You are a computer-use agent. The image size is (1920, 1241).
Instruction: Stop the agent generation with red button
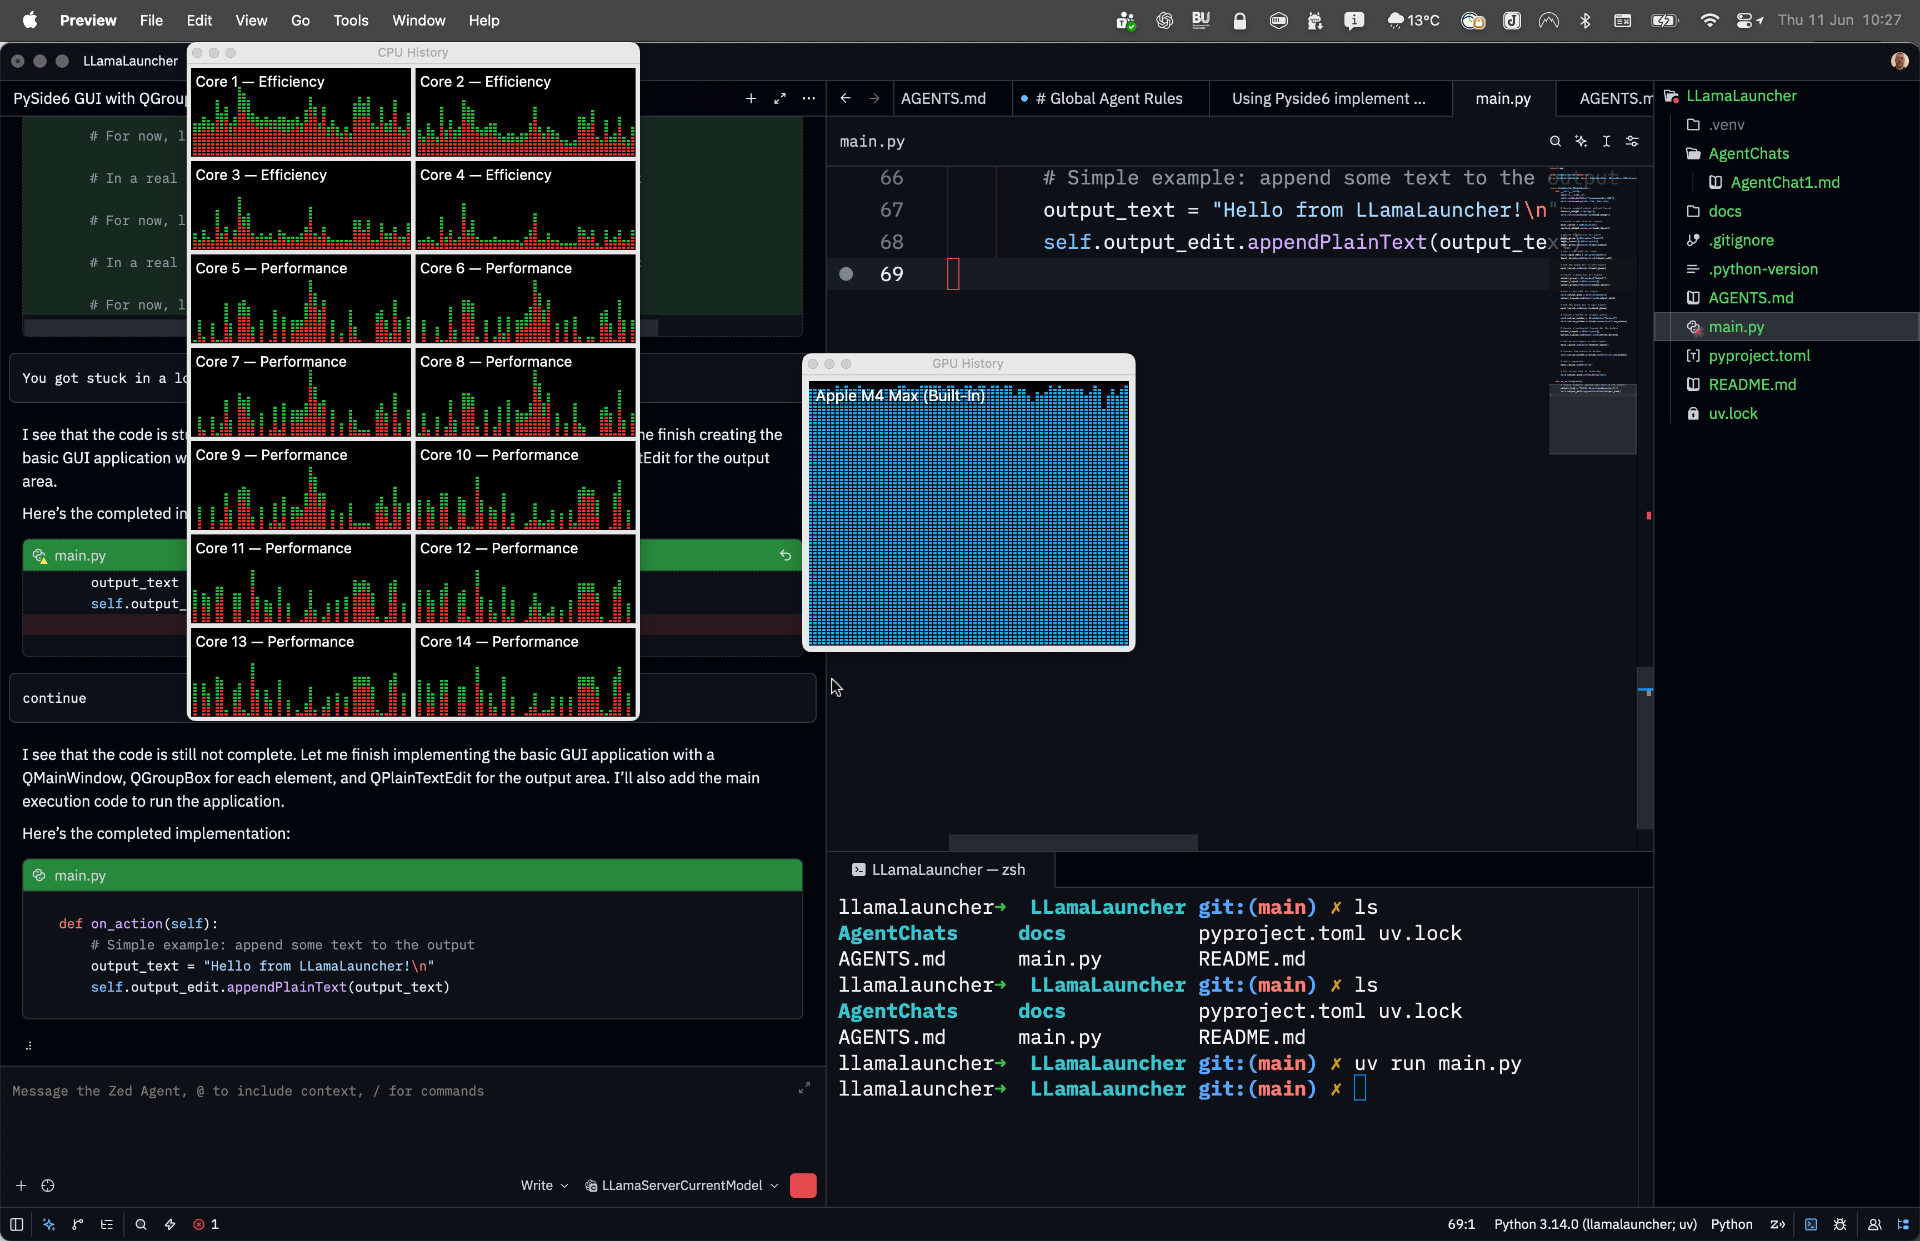(x=803, y=1185)
